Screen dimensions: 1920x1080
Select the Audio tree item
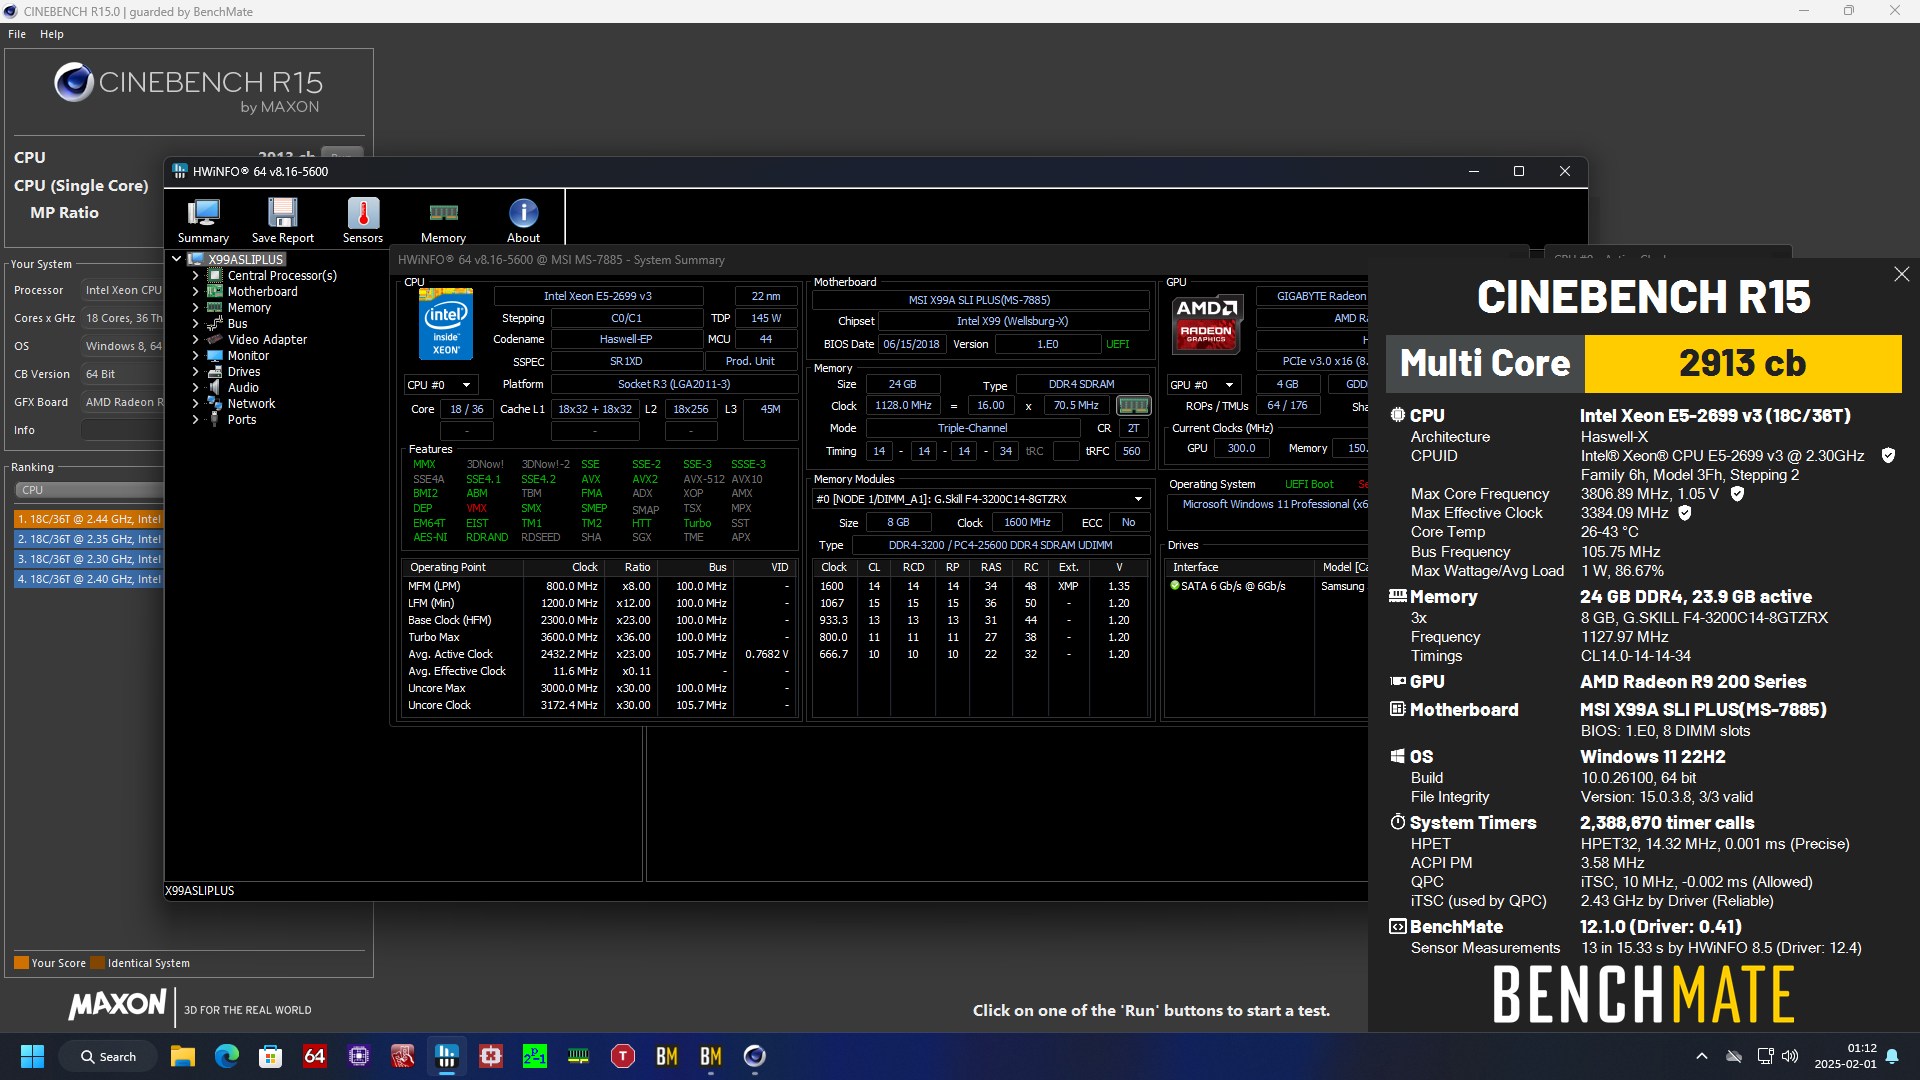pyautogui.click(x=243, y=387)
